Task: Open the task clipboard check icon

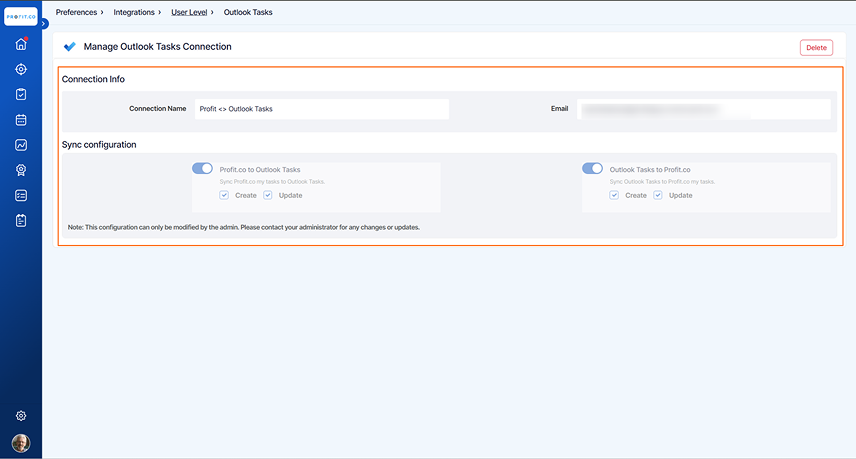Action: click(21, 94)
